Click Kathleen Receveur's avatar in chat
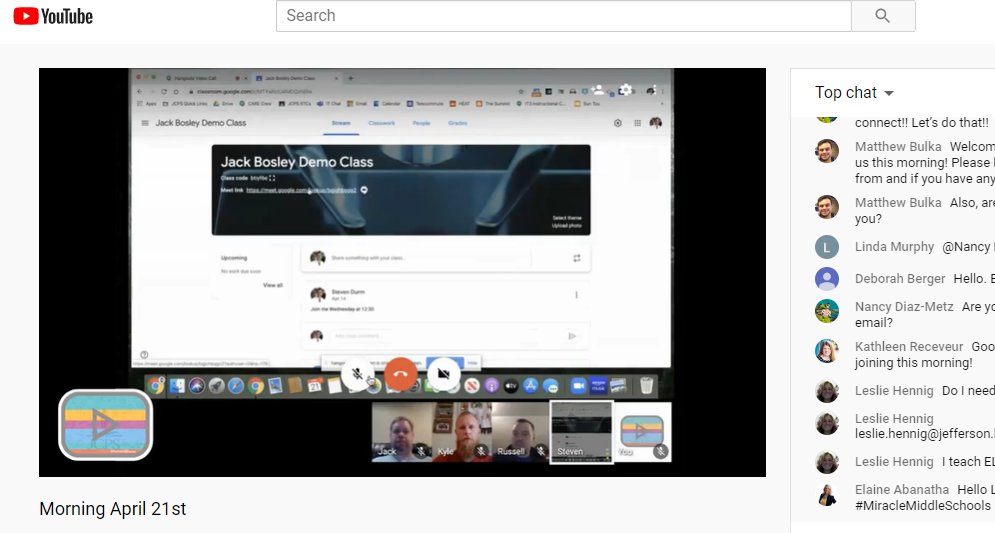 827,351
